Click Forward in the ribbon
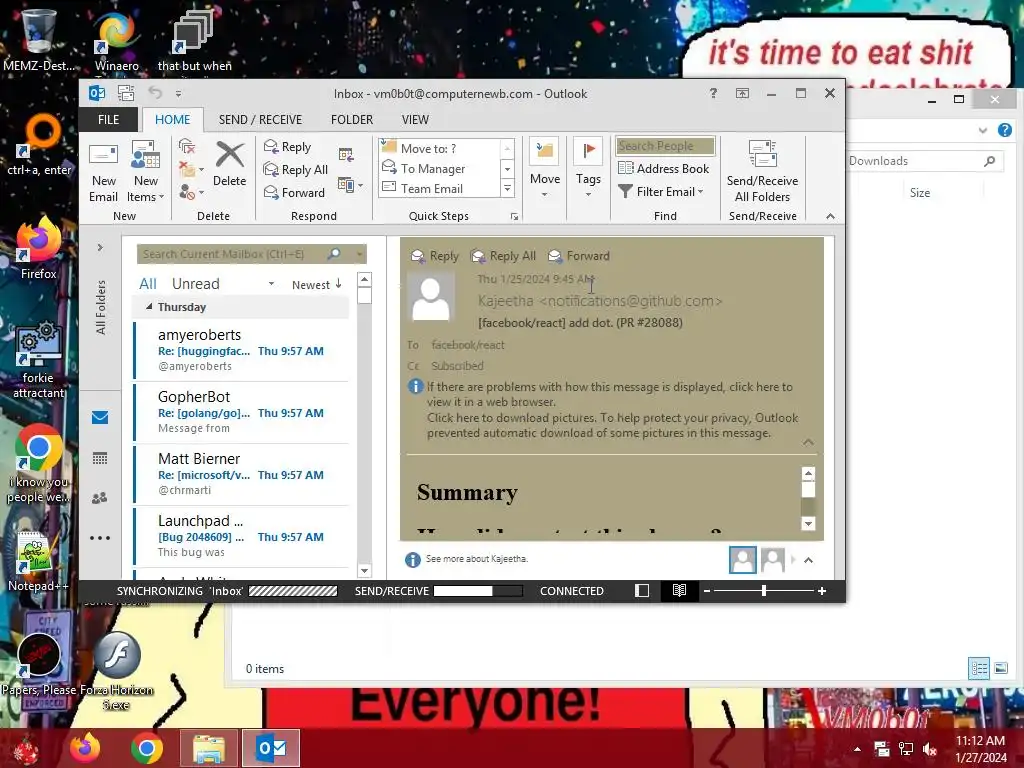The image size is (1024, 768). (294, 193)
